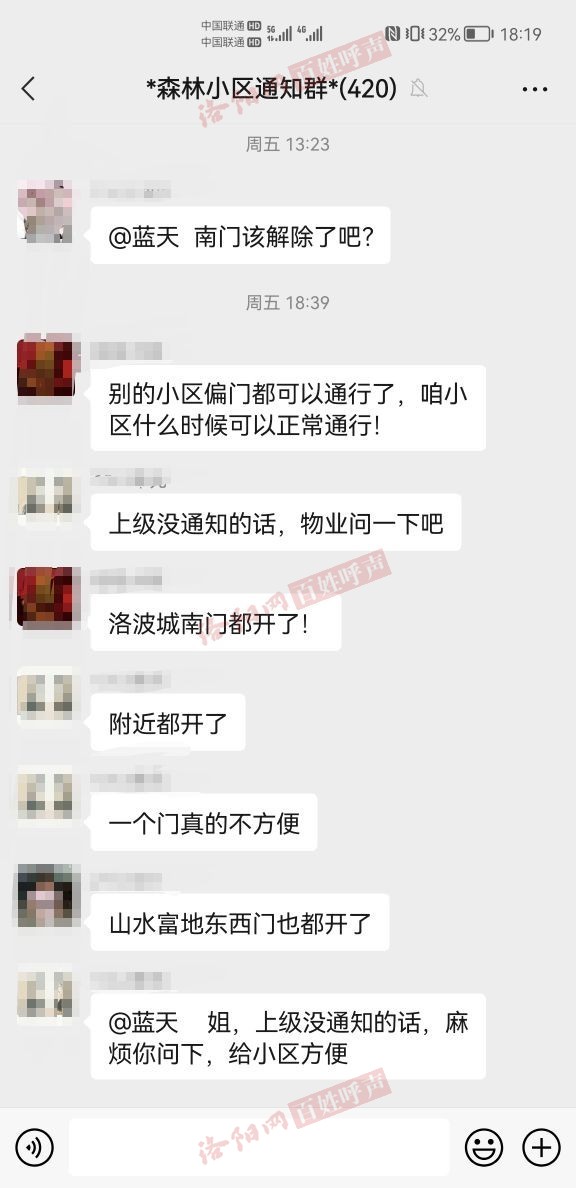Switch to voice input icon
This screenshot has height=1188, width=576.
coord(35,1146)
